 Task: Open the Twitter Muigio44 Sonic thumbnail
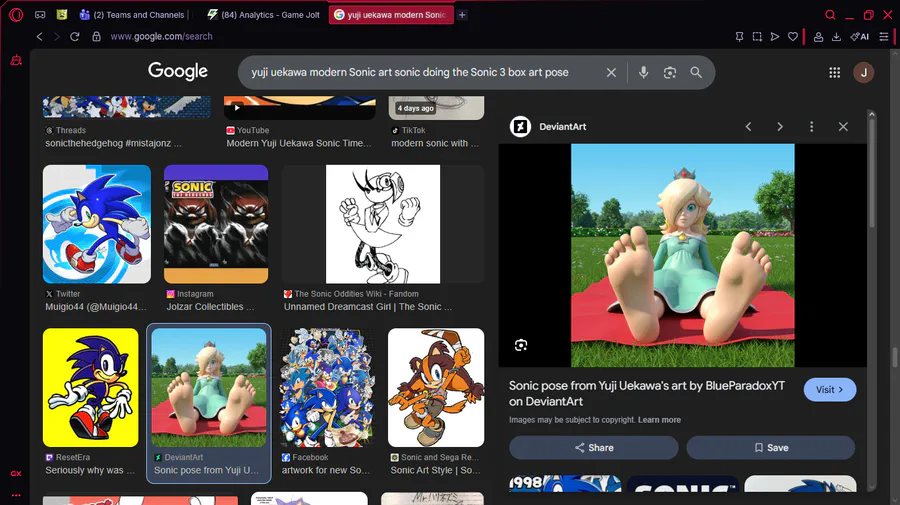(96, 224)
